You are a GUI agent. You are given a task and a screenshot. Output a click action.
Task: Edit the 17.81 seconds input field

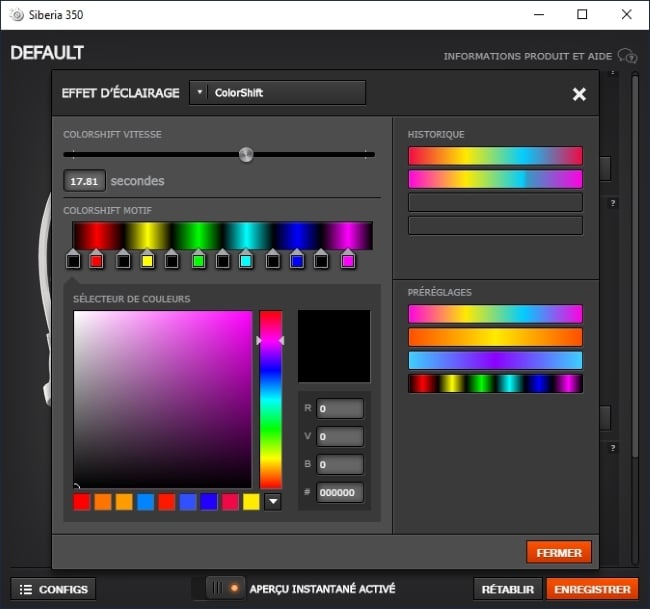tap(84, 181)
